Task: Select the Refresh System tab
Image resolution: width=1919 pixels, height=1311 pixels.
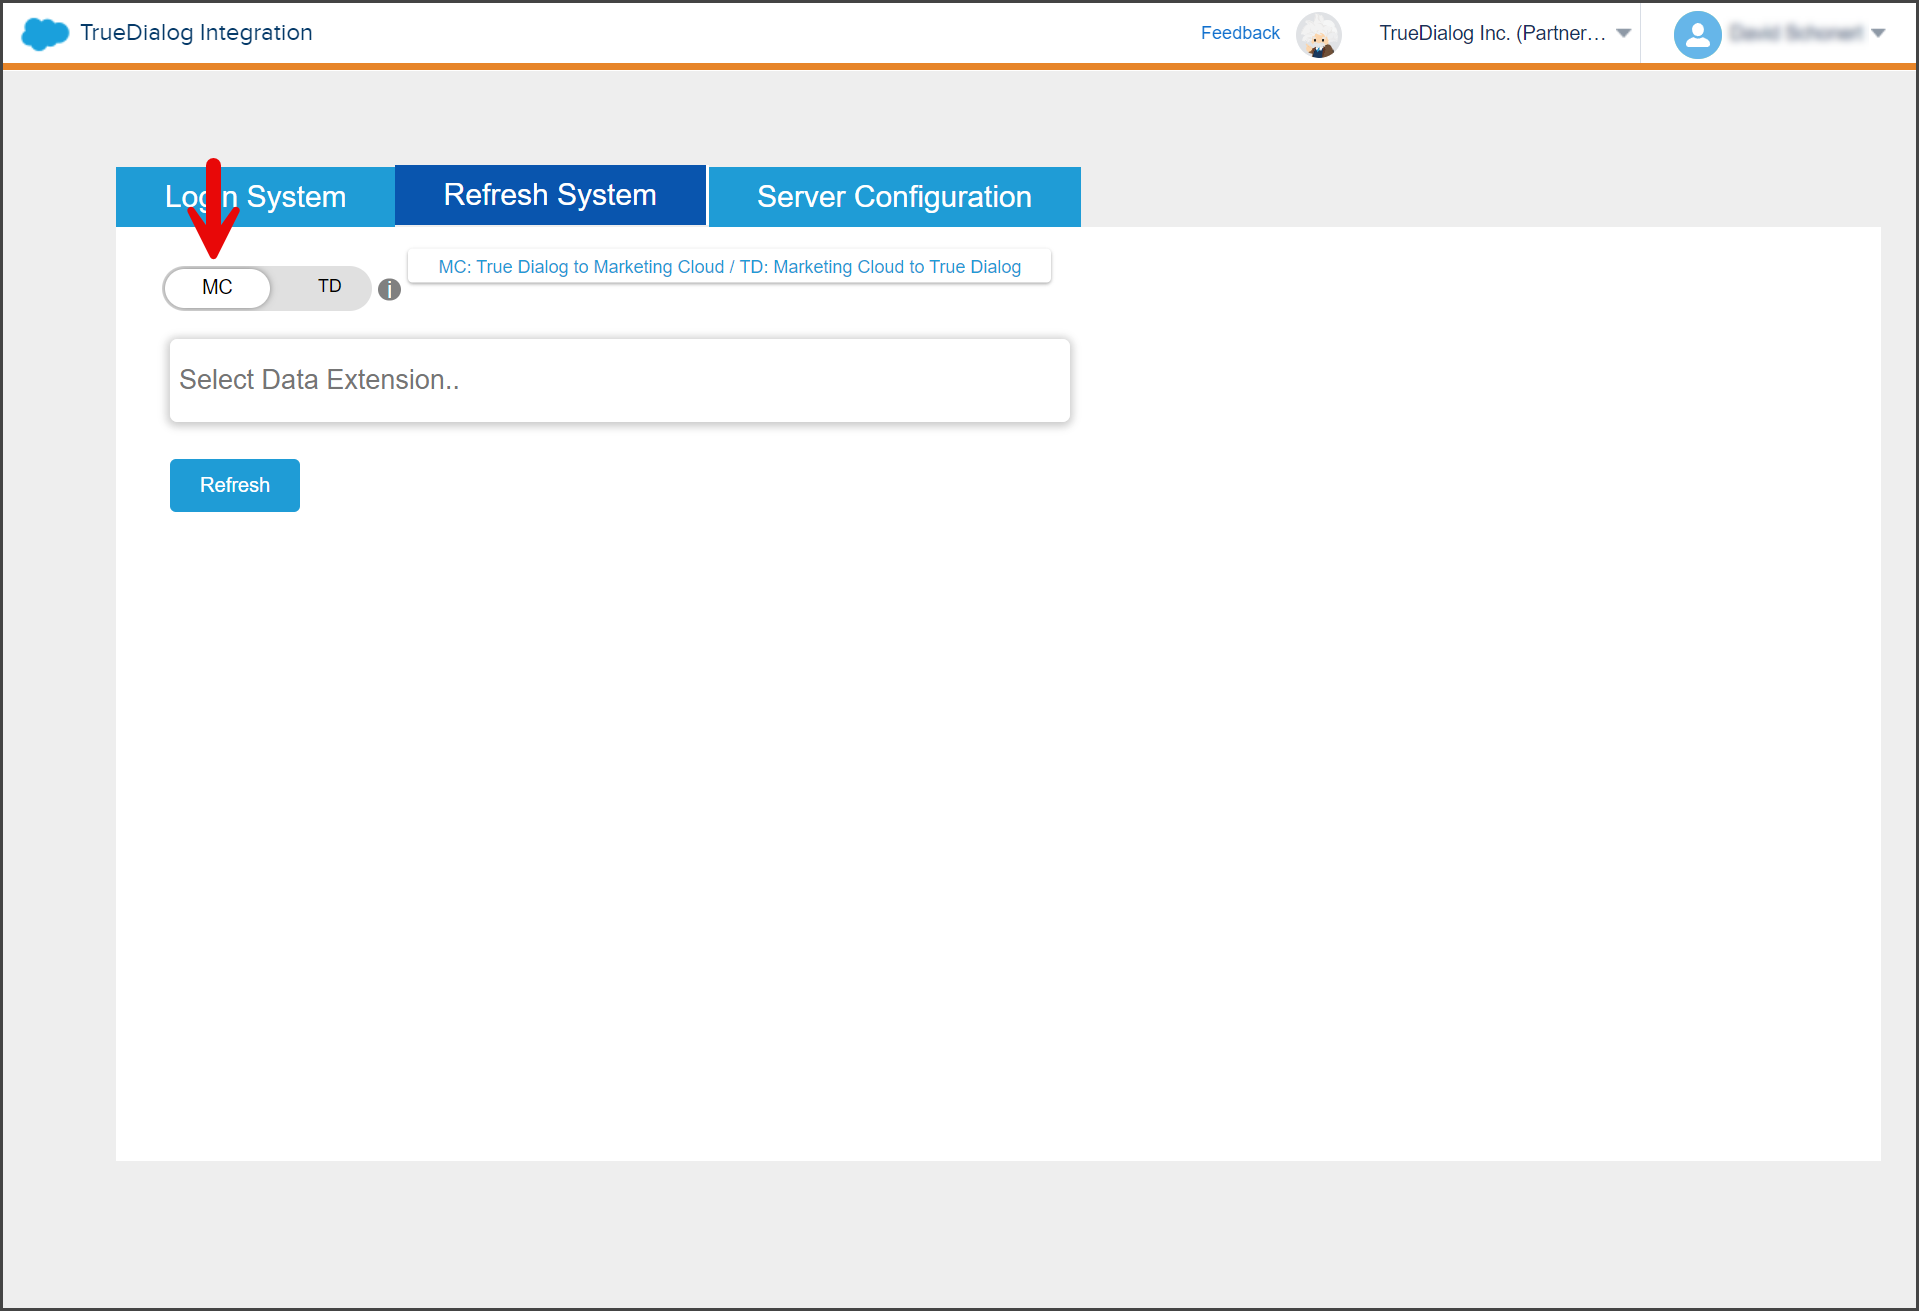Action: (550, 195)
